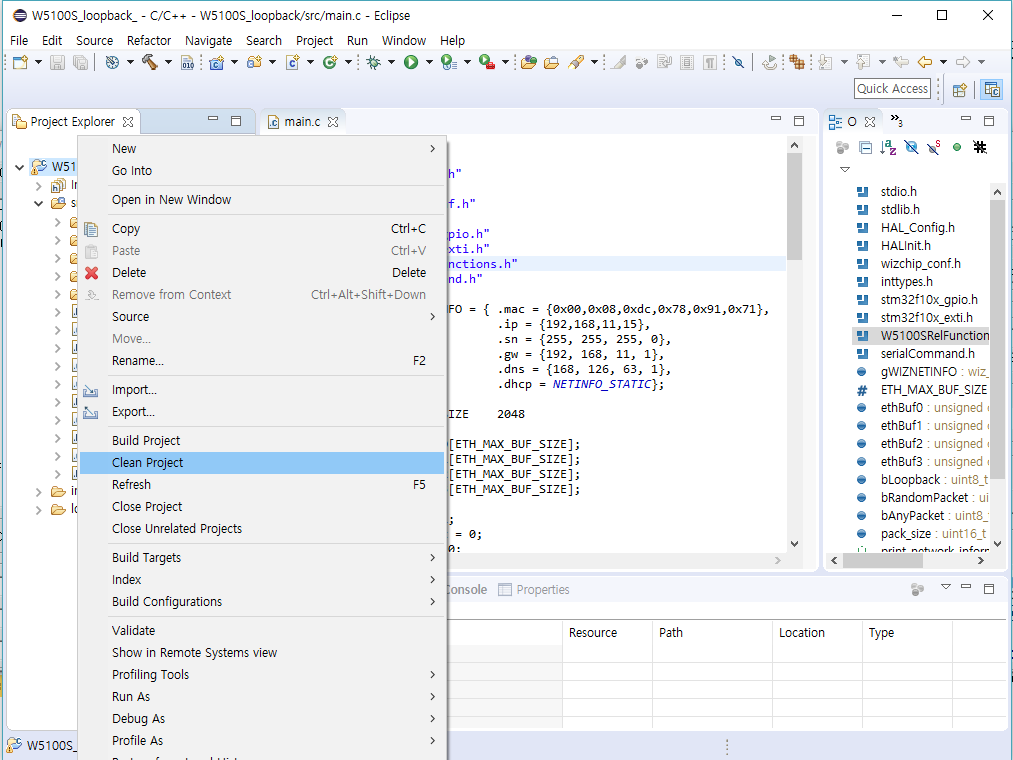Image resolution: width=1013 pixels, height=760 pixels.
Task: Select wizchip_conf.h in the Outline
Action: (921, 264)
